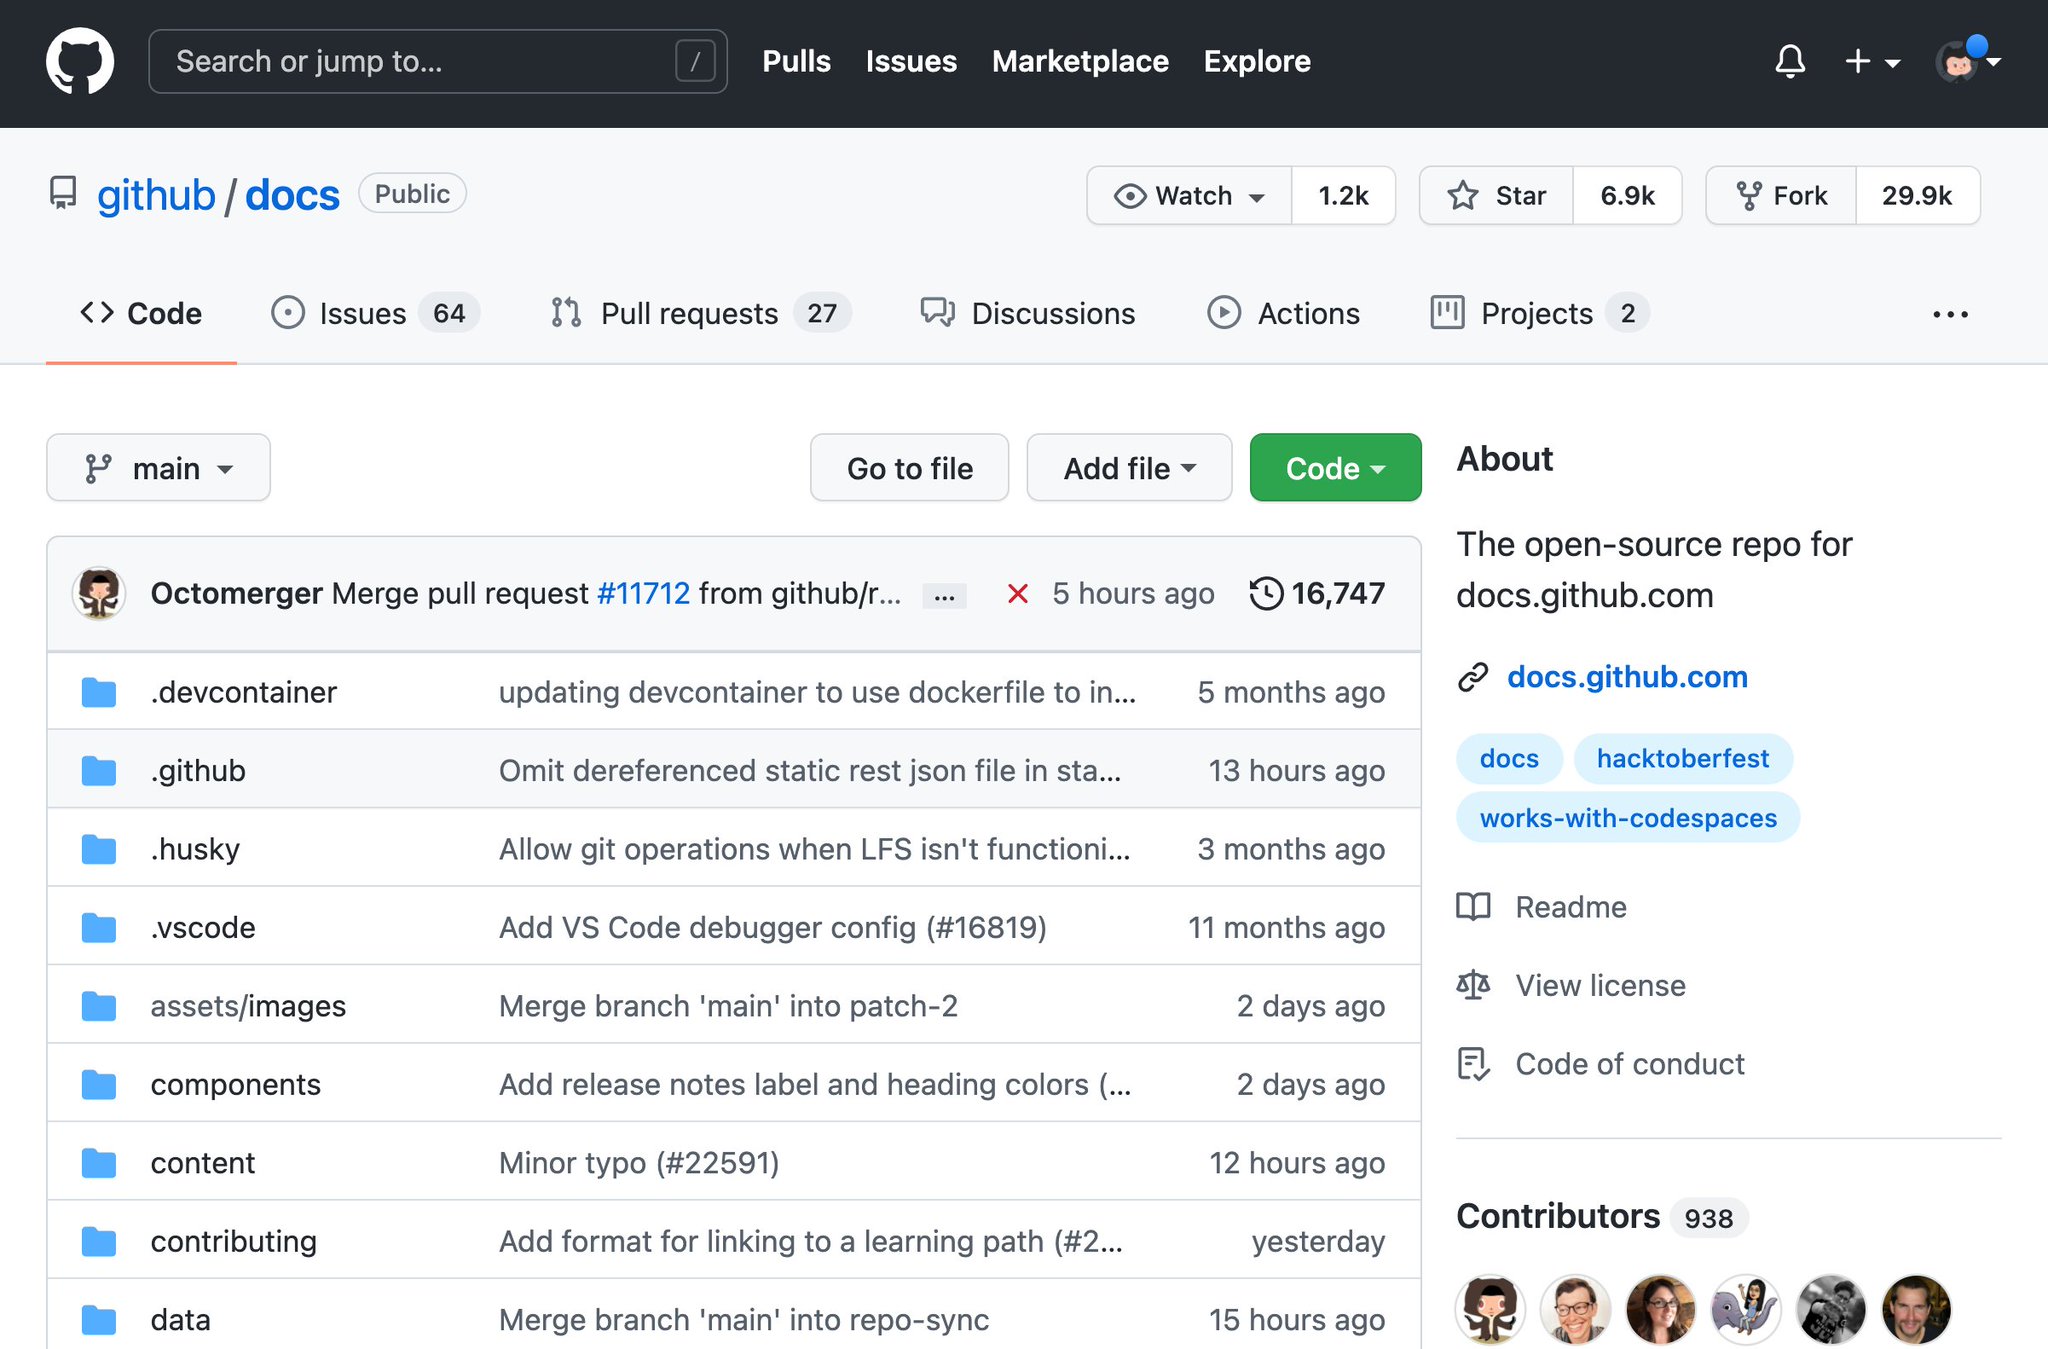Click the Code of conduct icon
2048x1349 pixels.
(1473, 1064)
